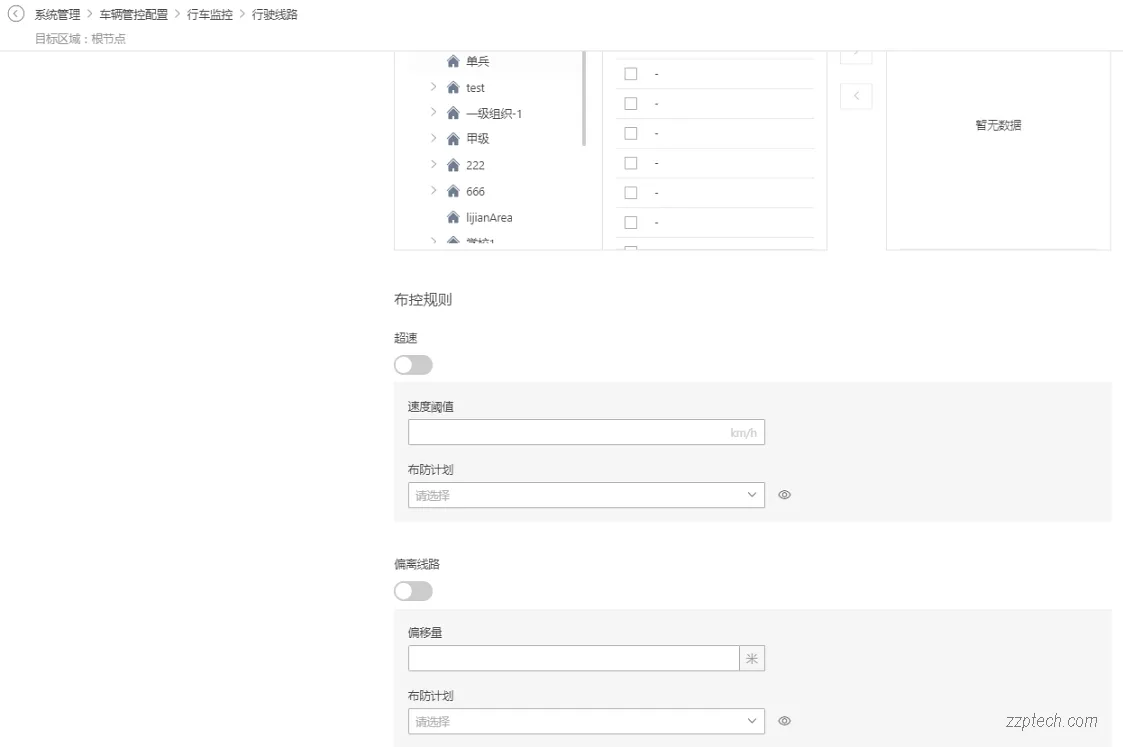
Task: Open the 布防计划 dropdown under 偏离线路
Action: tap(586, 721)
